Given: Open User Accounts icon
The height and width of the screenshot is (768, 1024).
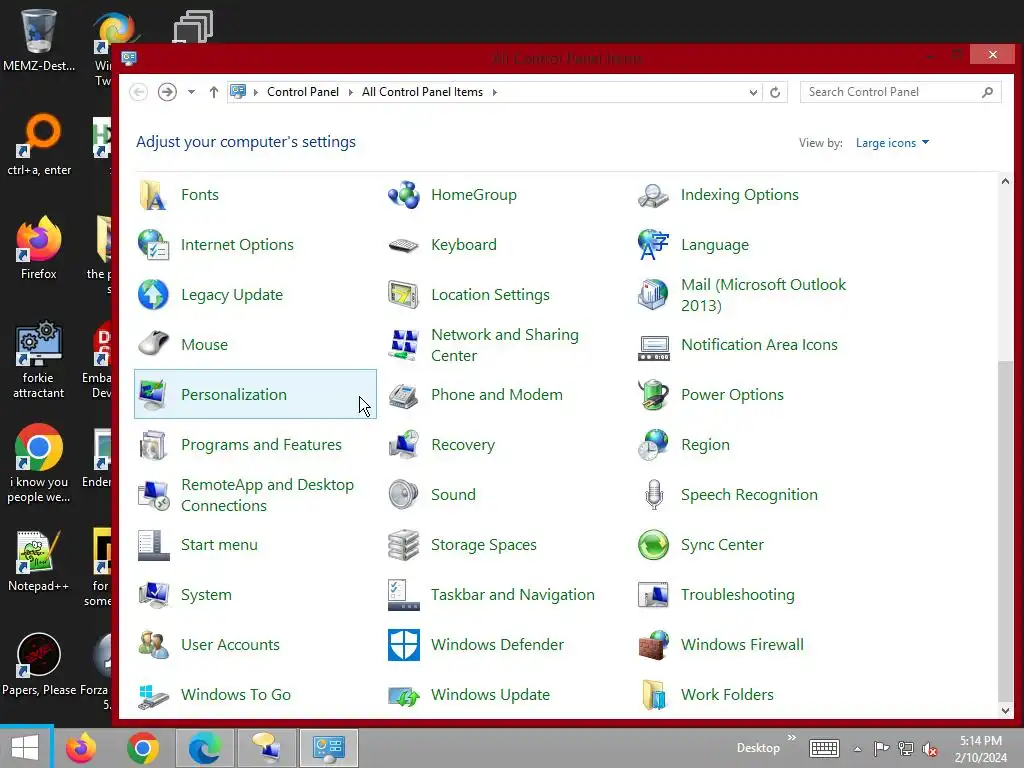Looking at the screenshot, I should coord(153,645).
